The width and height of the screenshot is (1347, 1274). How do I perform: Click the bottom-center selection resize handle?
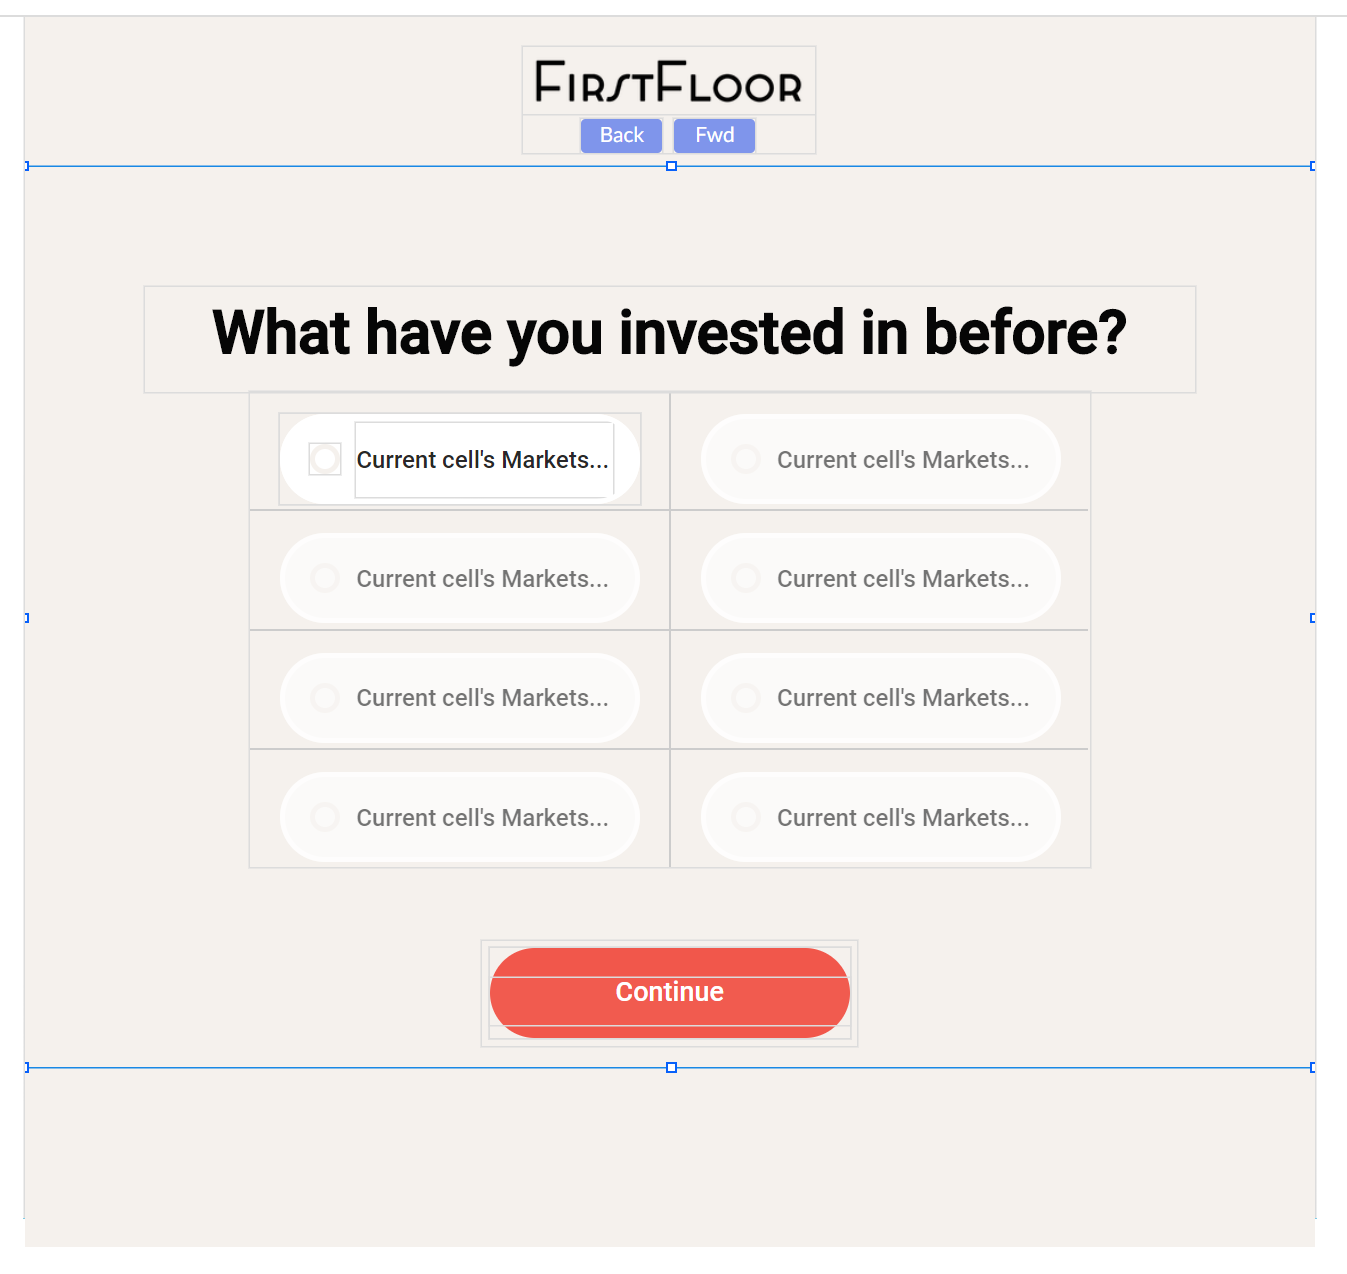pyautogui.click(x=672, y=1068)
